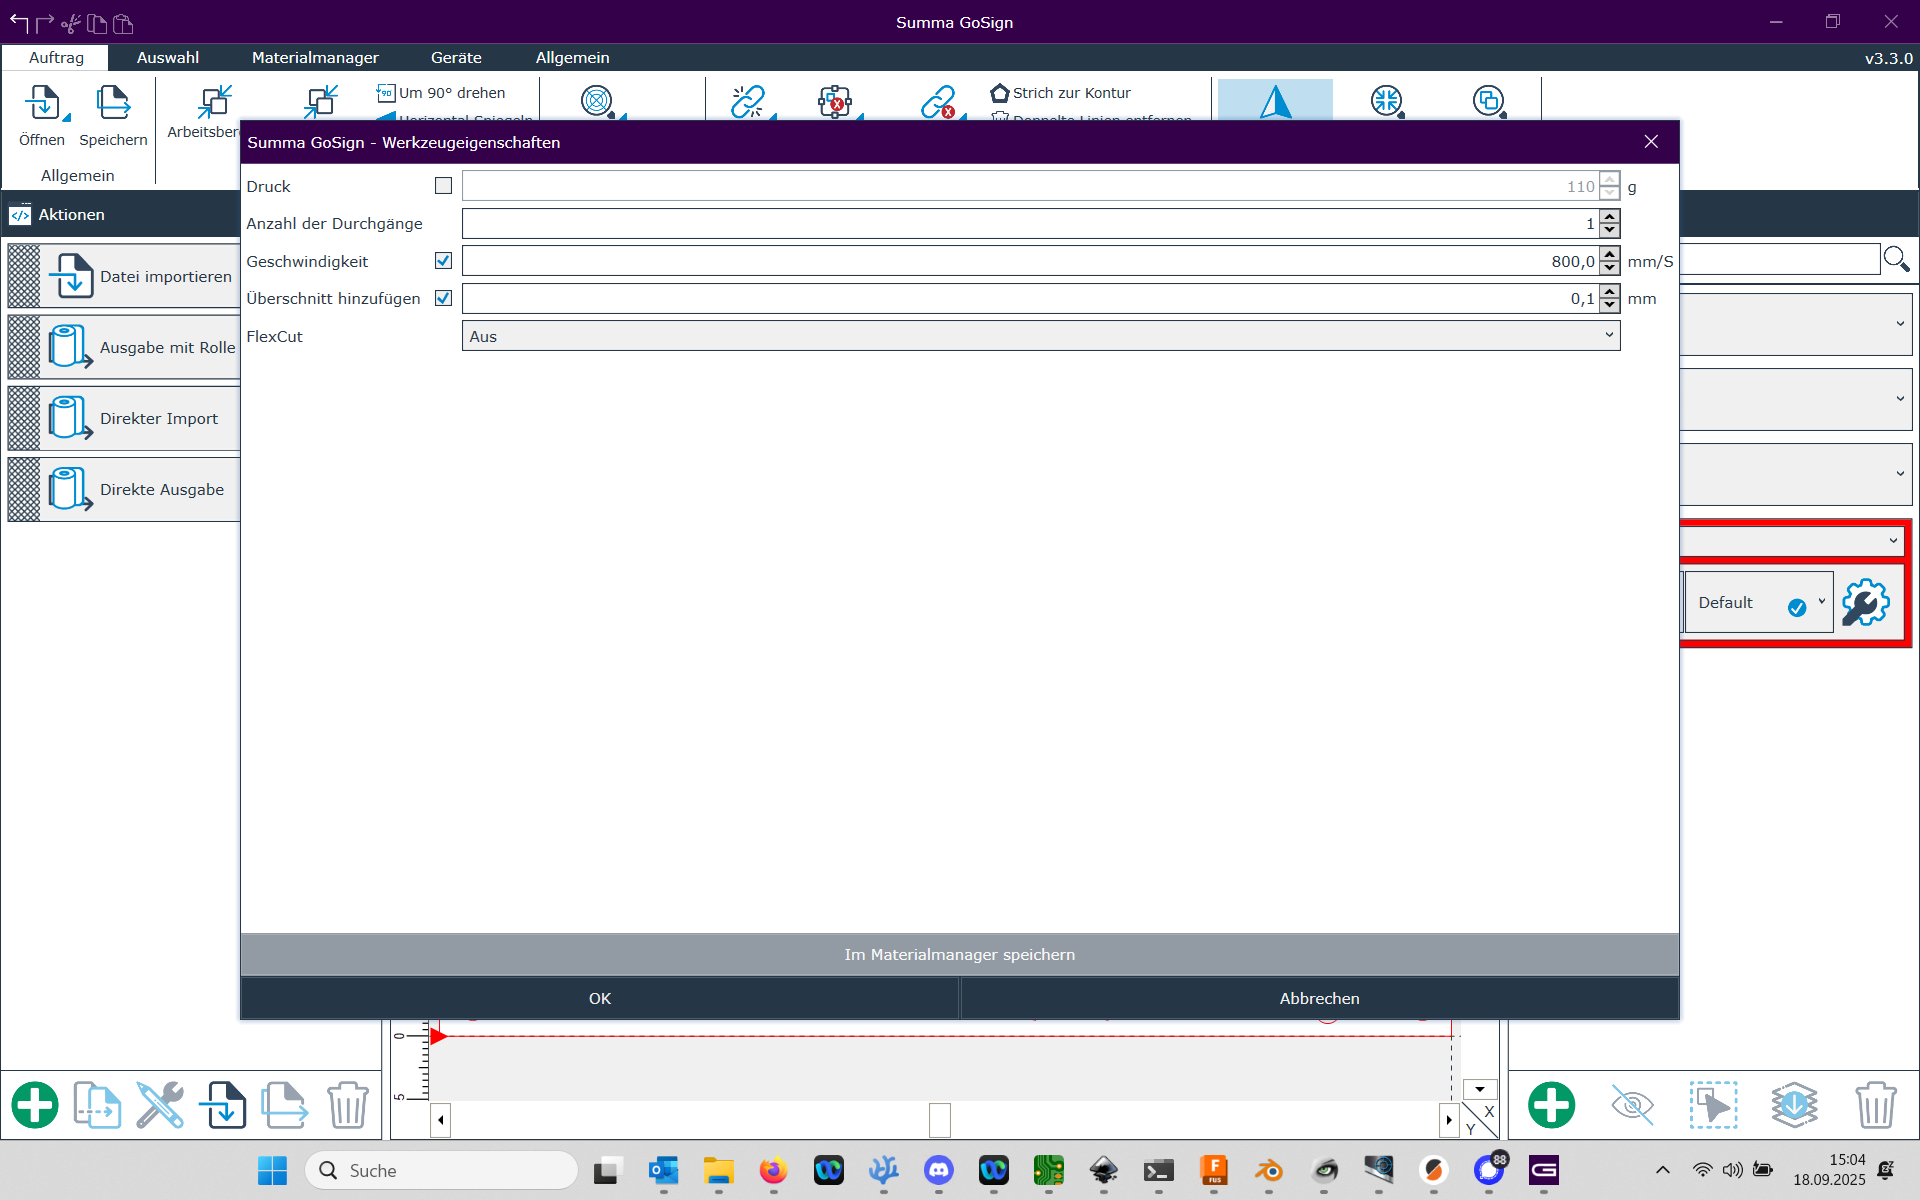Click Direkter Import action
This screenshot has width=1920, height=1200.
124,418
